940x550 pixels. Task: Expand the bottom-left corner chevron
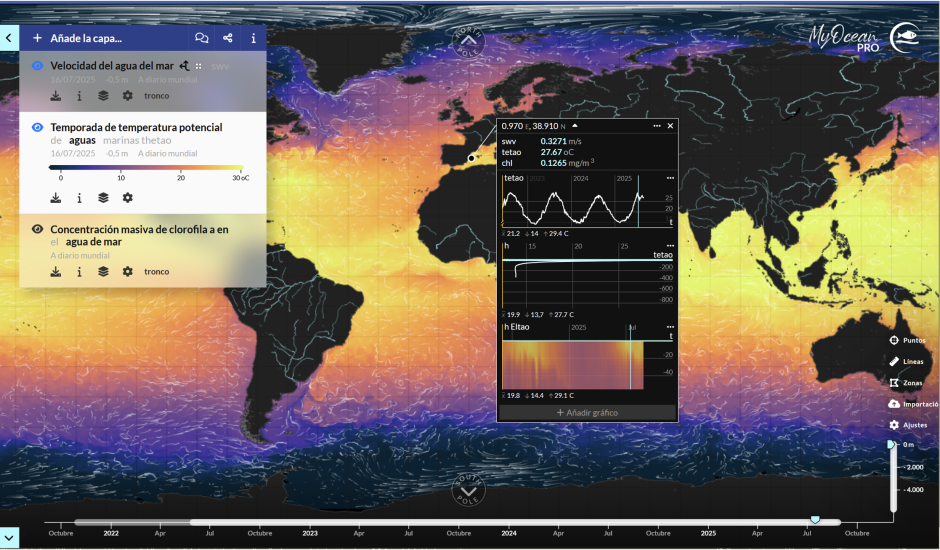(x=8, y=537)
